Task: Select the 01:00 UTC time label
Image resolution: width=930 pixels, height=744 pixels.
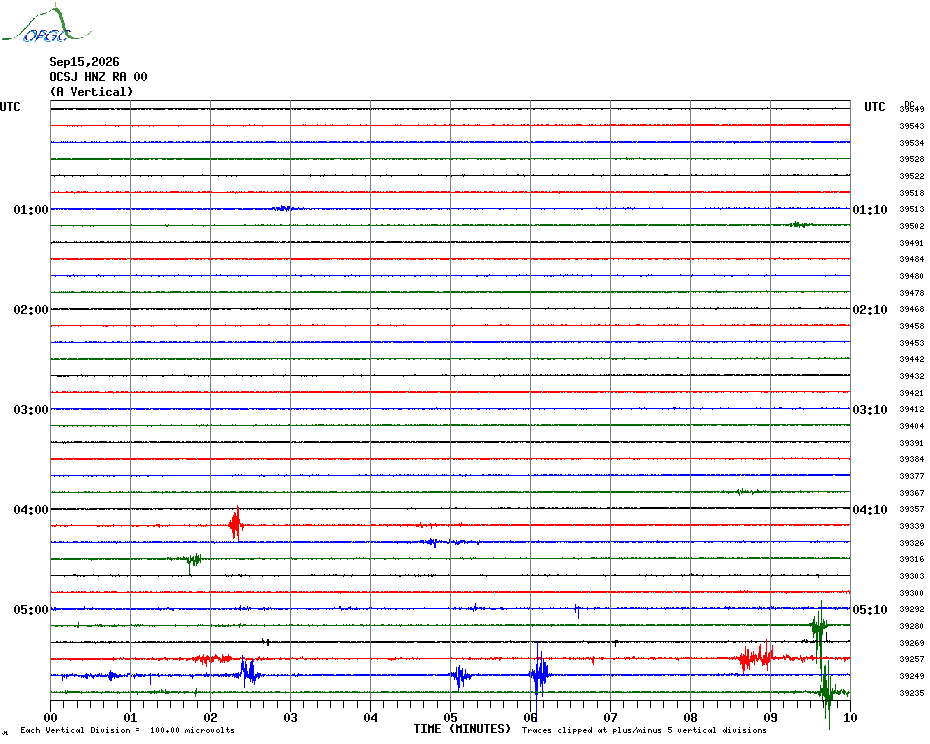Action: 31,210
